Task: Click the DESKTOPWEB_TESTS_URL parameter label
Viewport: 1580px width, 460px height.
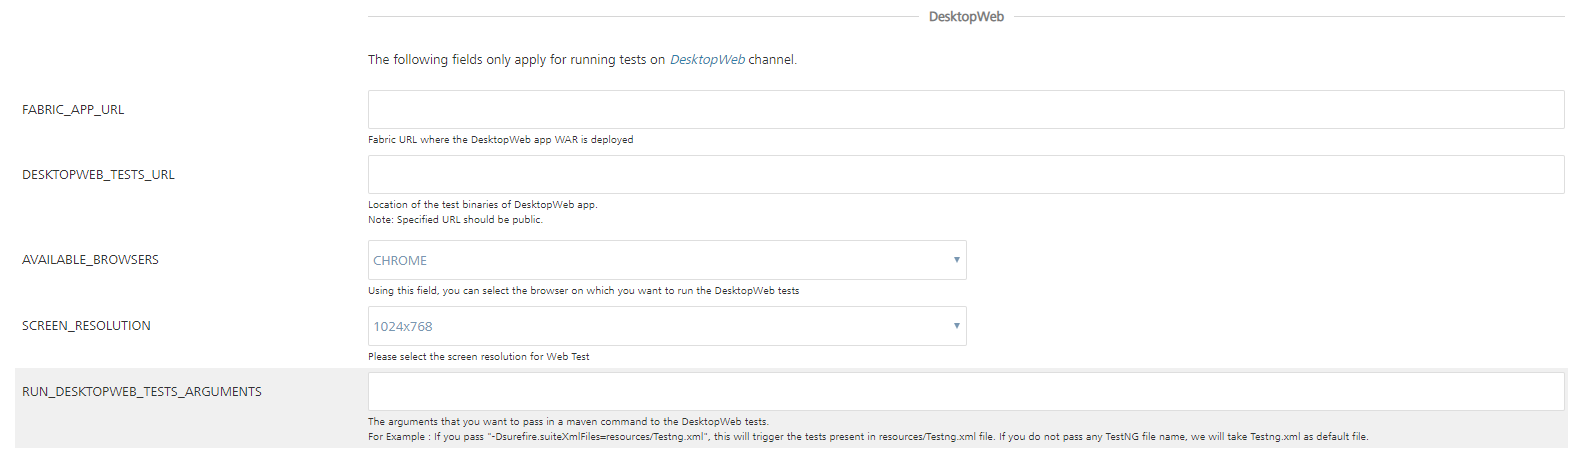Action: click(98, 175)
